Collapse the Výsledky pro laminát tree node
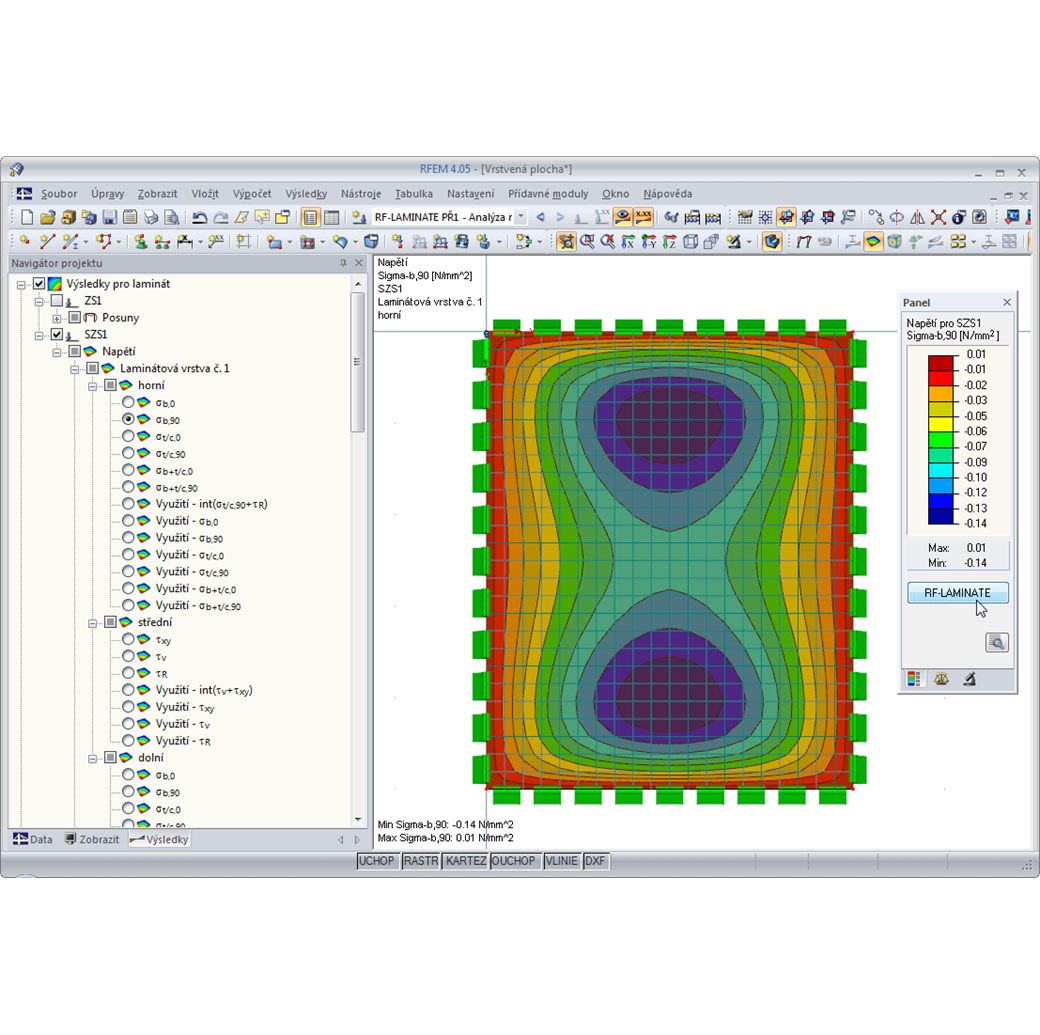 [21, 285]
